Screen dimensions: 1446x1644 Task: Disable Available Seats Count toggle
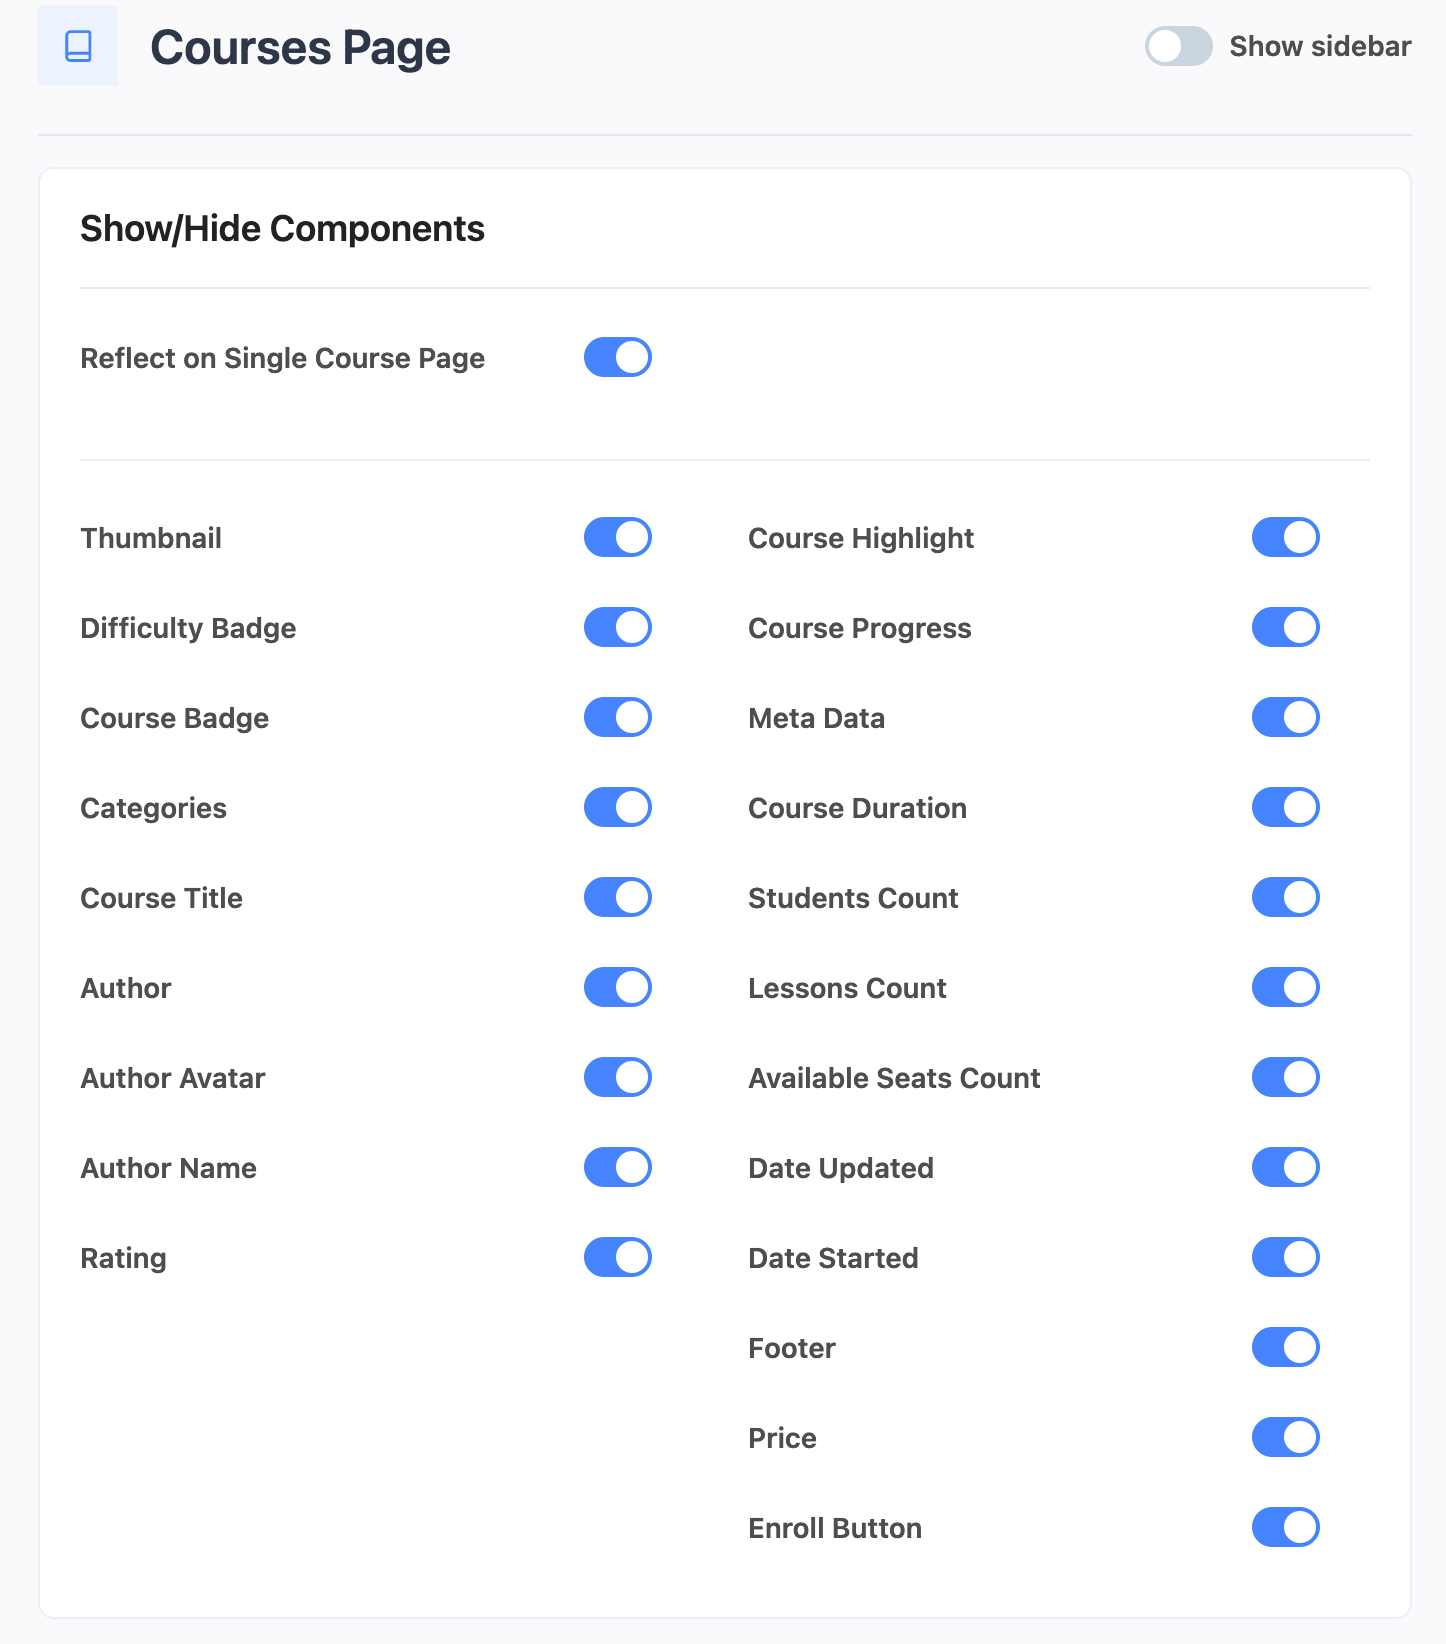point(1286,1077)
